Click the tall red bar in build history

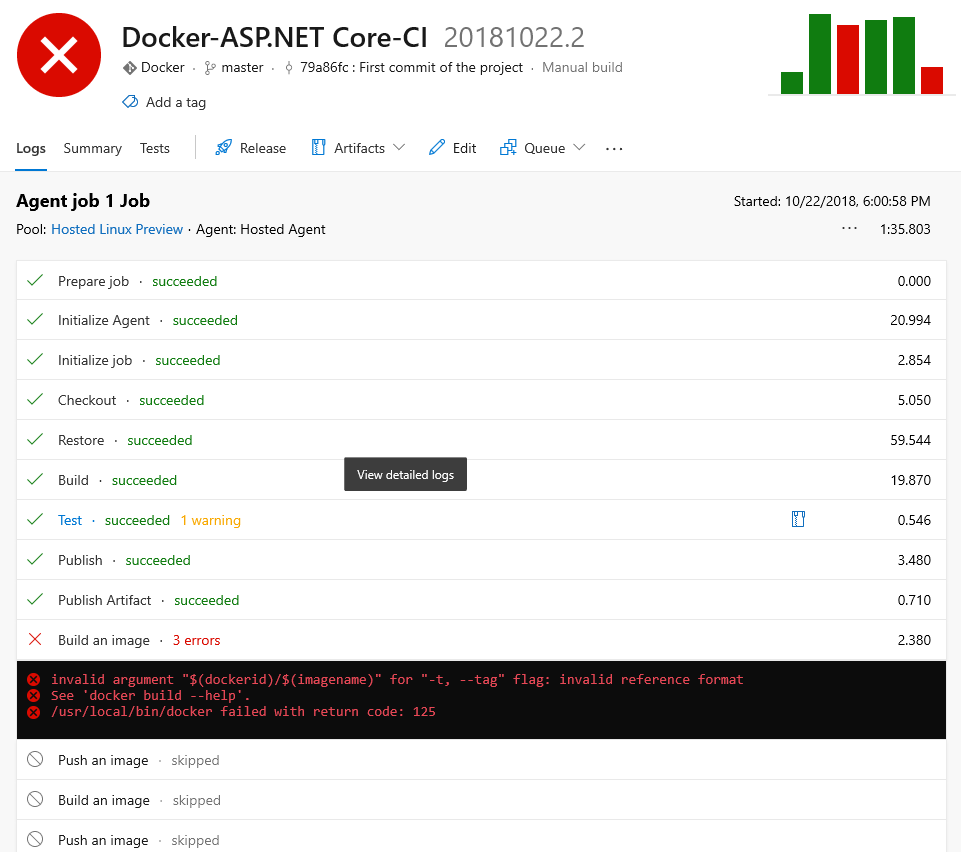848,59
